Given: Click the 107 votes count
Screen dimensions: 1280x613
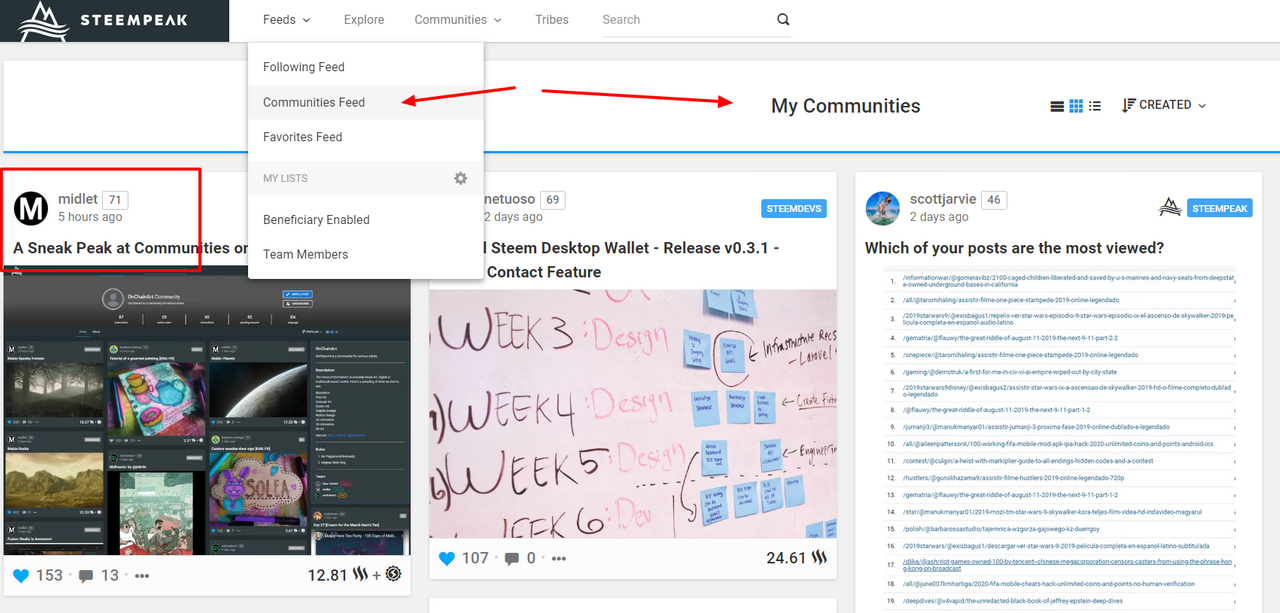Looking at the screenshot, I should click(x=475, y=558).
